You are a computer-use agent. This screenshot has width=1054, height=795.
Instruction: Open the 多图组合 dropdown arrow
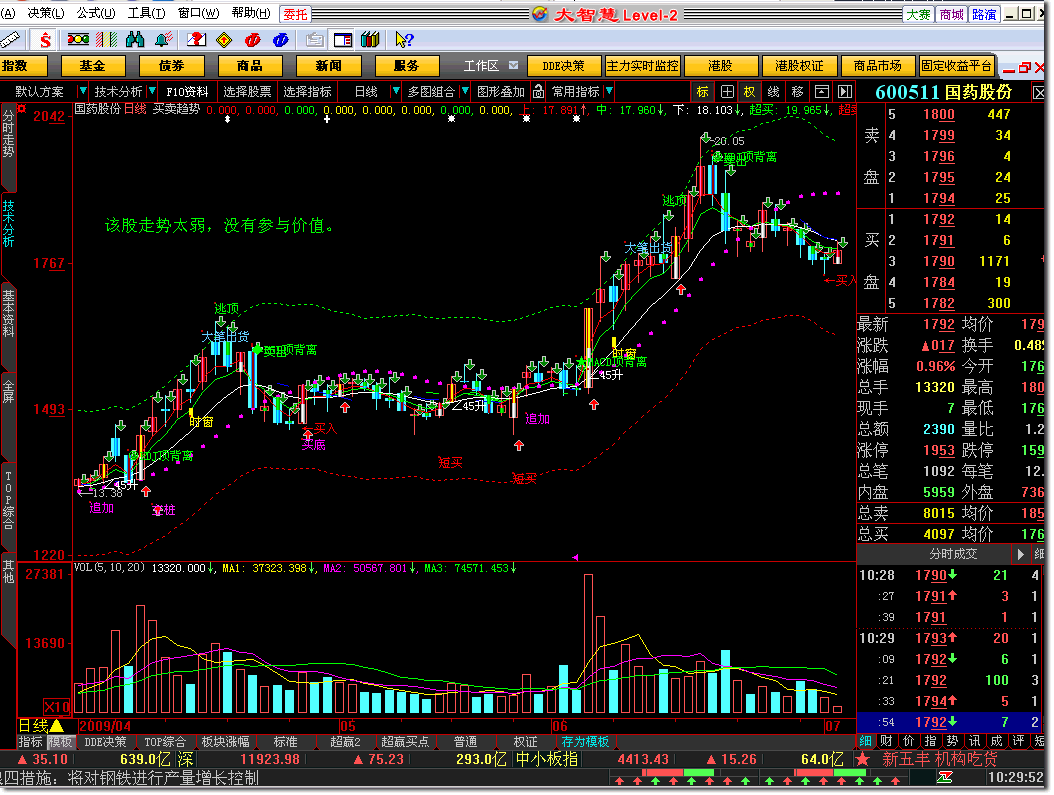464,91
